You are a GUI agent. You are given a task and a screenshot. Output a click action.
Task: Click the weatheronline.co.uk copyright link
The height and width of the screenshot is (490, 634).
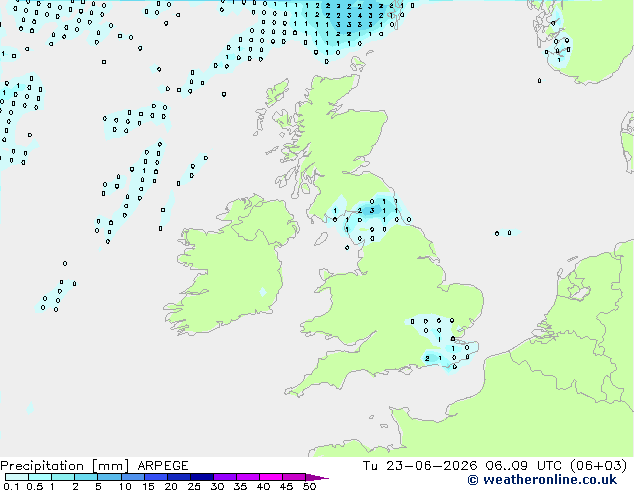[542, 480]
